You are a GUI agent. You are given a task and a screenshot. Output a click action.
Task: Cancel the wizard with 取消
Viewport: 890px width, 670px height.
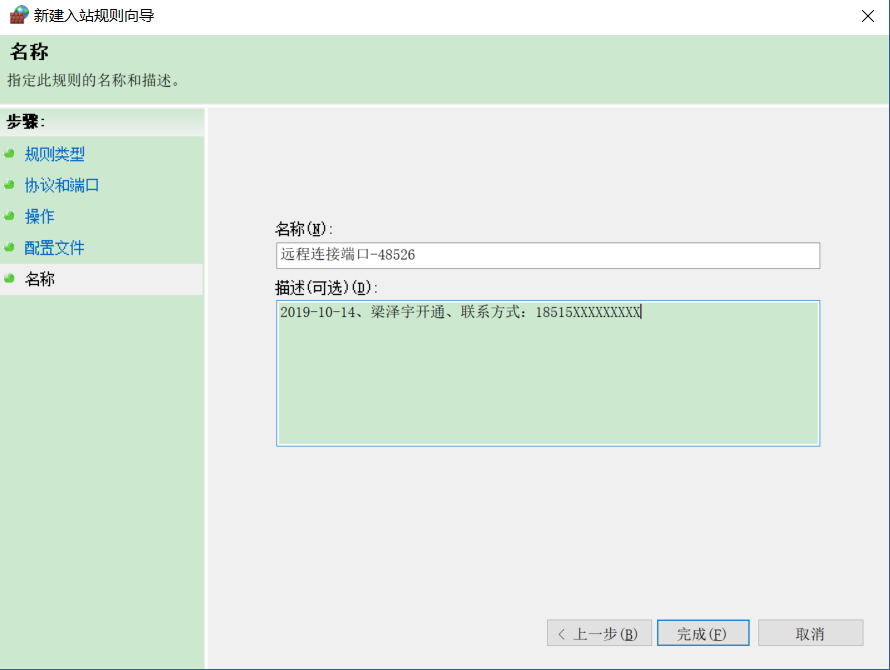(x=810, y=633)
